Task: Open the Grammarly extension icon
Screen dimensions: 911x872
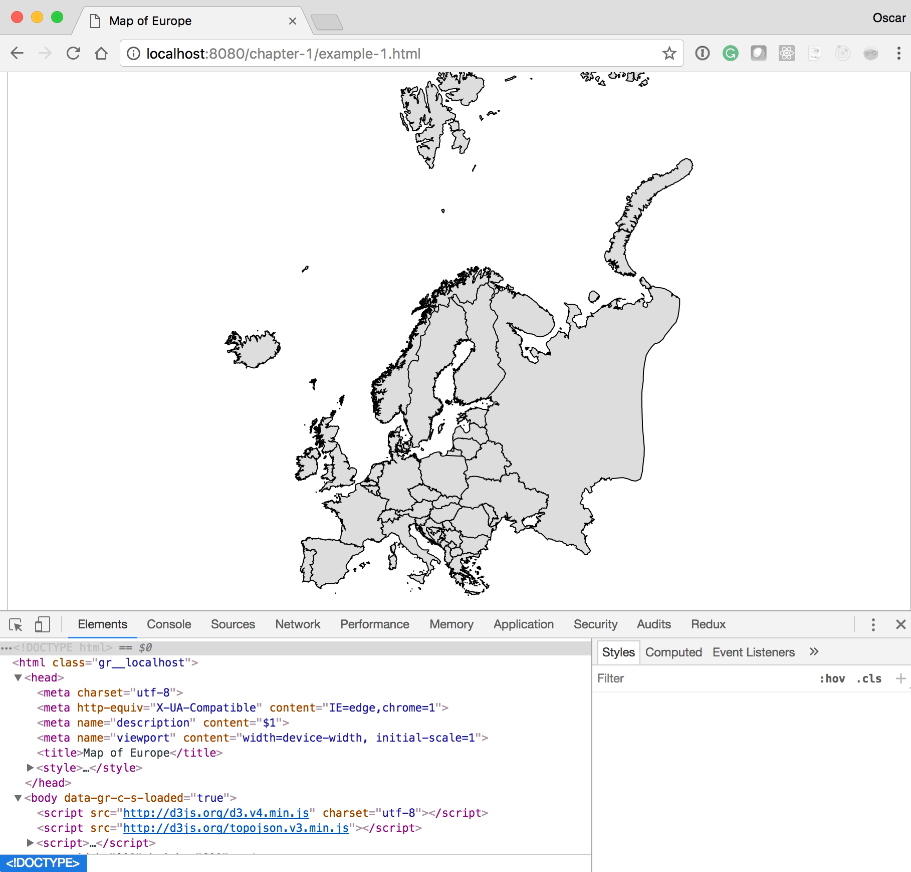Action: click(x=731, y=54)
